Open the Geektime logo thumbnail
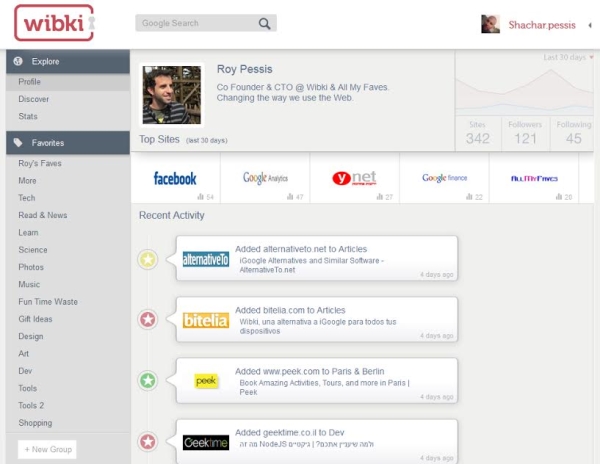The width and height of the screenshot is (600, 464). click(x=206, y=443)
